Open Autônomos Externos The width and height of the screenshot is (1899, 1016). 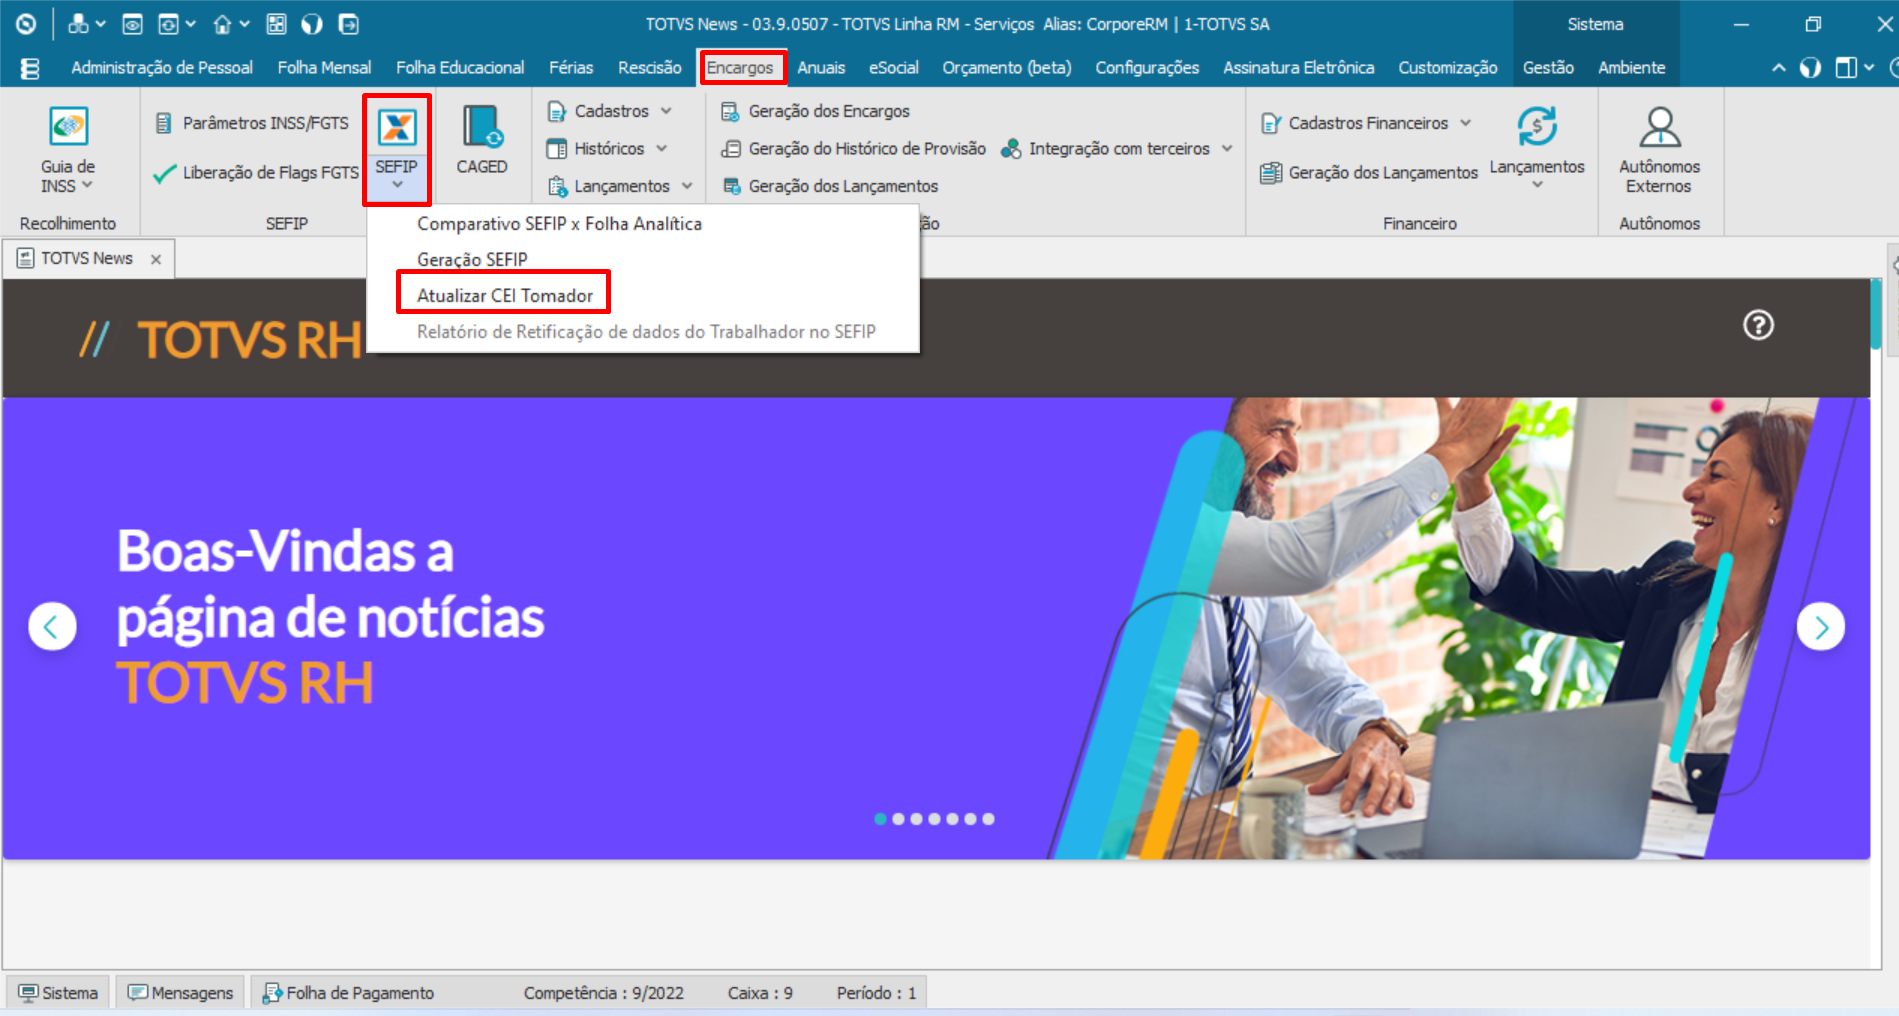(x=1659, y=150)
